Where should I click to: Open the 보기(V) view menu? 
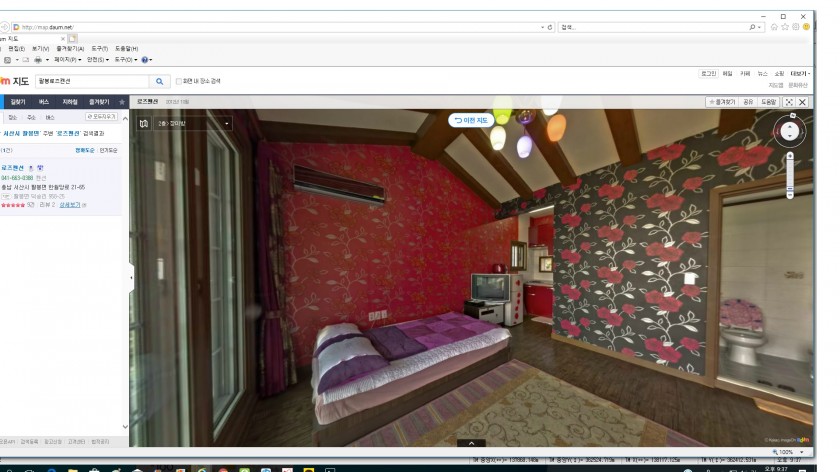[40, 49]
